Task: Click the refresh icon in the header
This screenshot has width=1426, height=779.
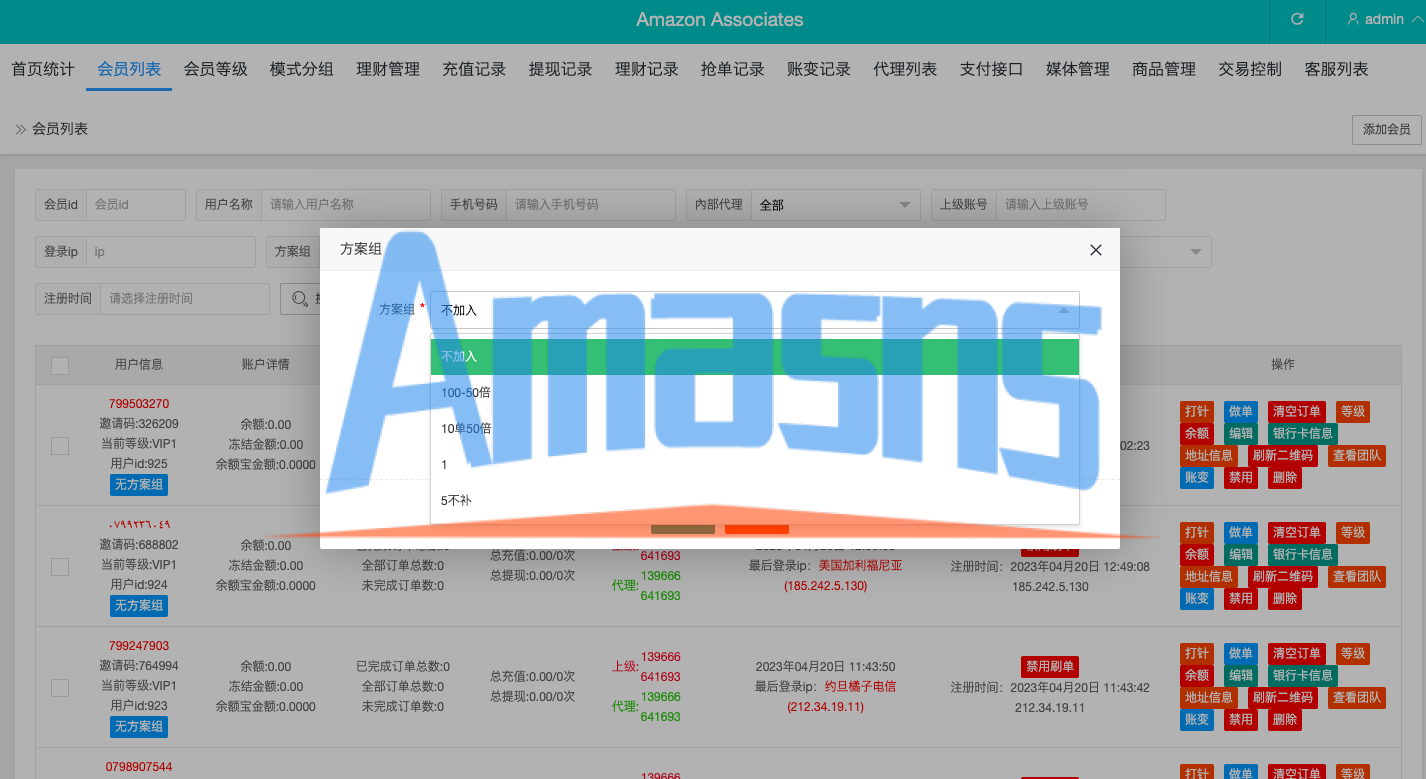Action: tap(1297, 19)
